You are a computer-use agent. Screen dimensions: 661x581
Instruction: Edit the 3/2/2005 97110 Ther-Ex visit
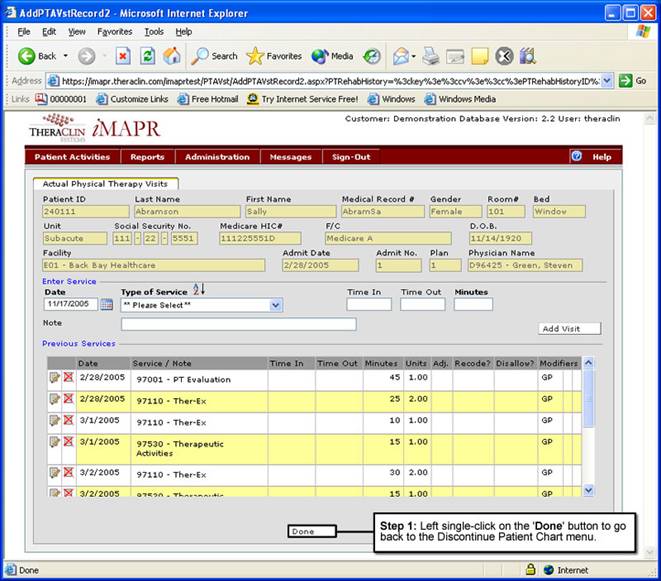tap(54, 471)
